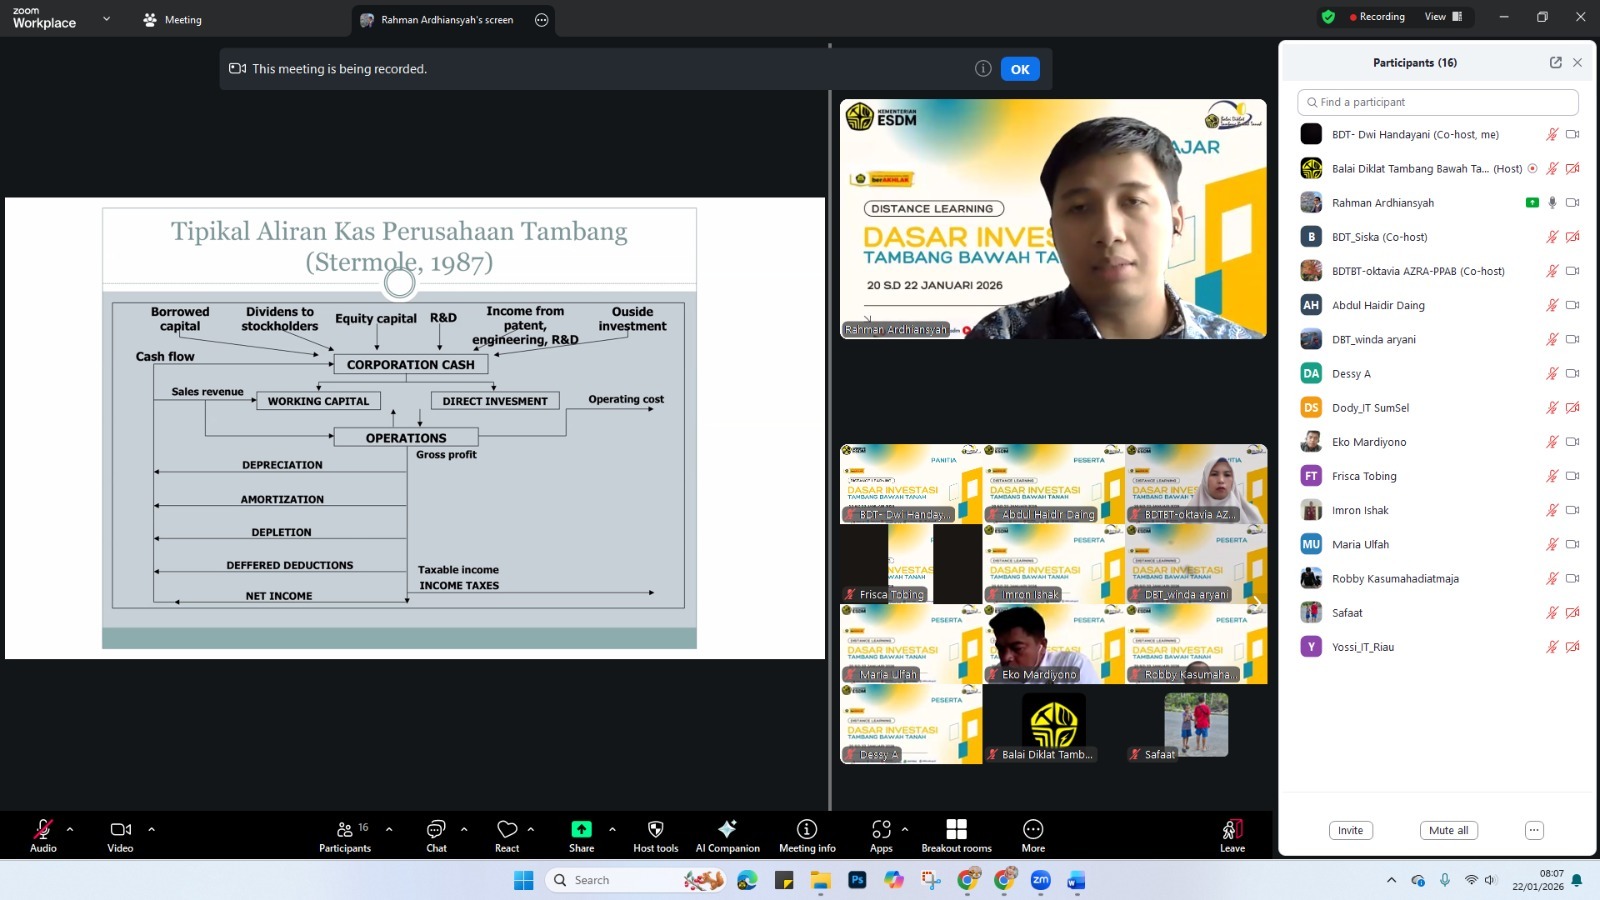
Task: Switch to the Meeting tab
Action: [x=172, y=20]
